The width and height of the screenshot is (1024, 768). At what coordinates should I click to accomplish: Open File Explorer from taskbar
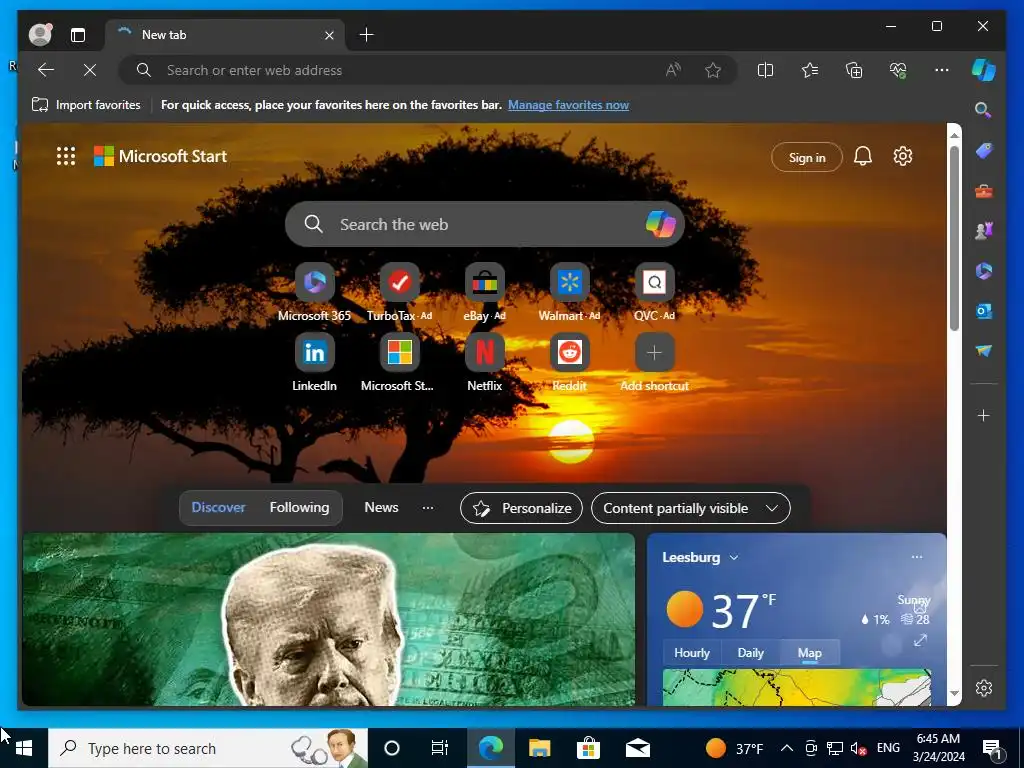tap(539, 748)
